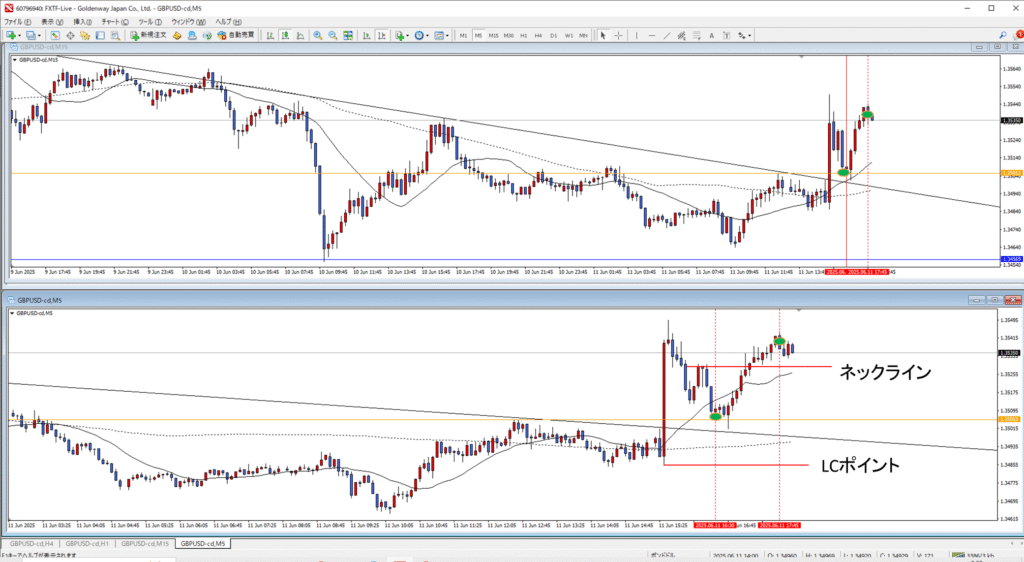Select the Cursor arrow tool
The height and width of the screenshot is (562, 1024).
click(603, 35)
